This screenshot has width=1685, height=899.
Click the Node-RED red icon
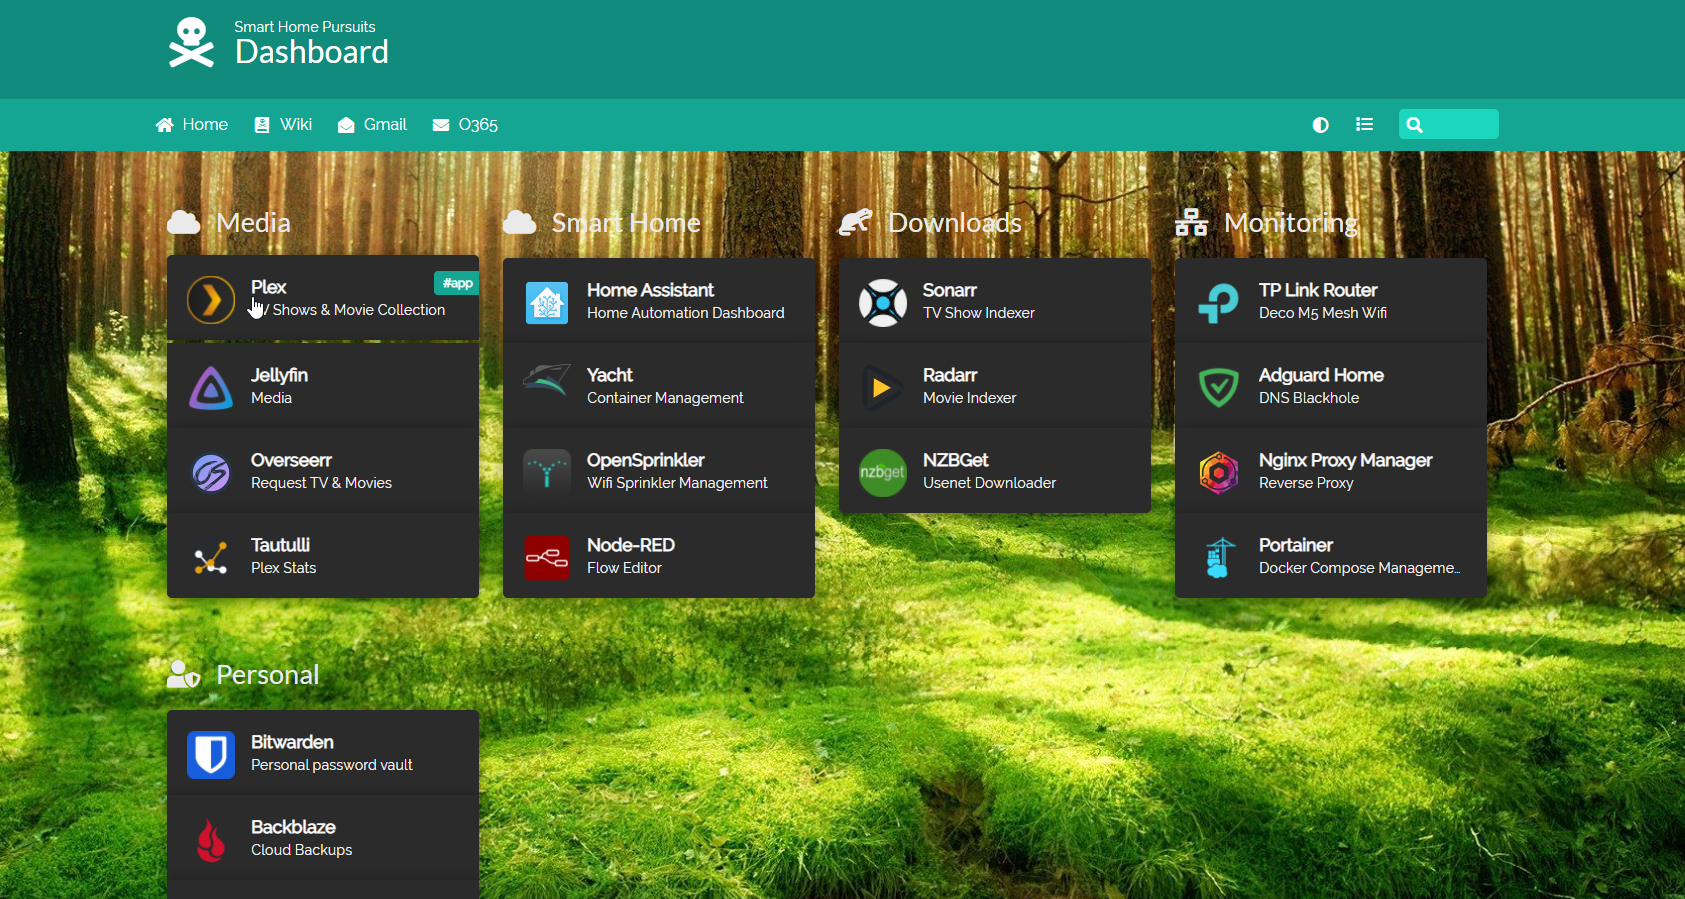coord(547,557)
